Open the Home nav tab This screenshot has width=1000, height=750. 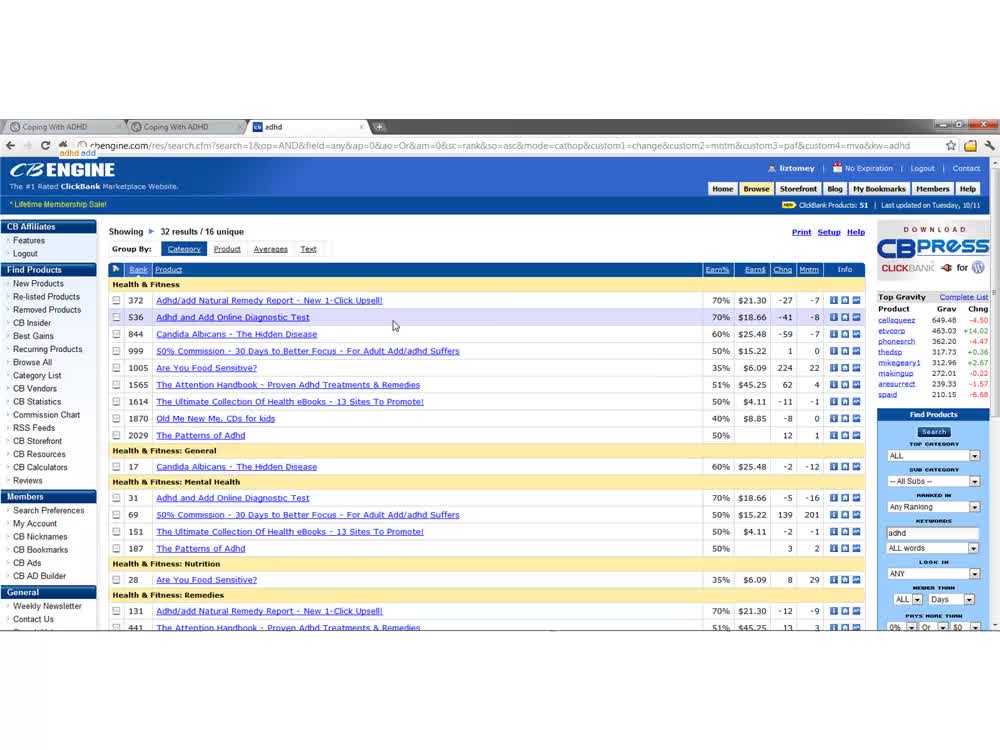[723, 189]
